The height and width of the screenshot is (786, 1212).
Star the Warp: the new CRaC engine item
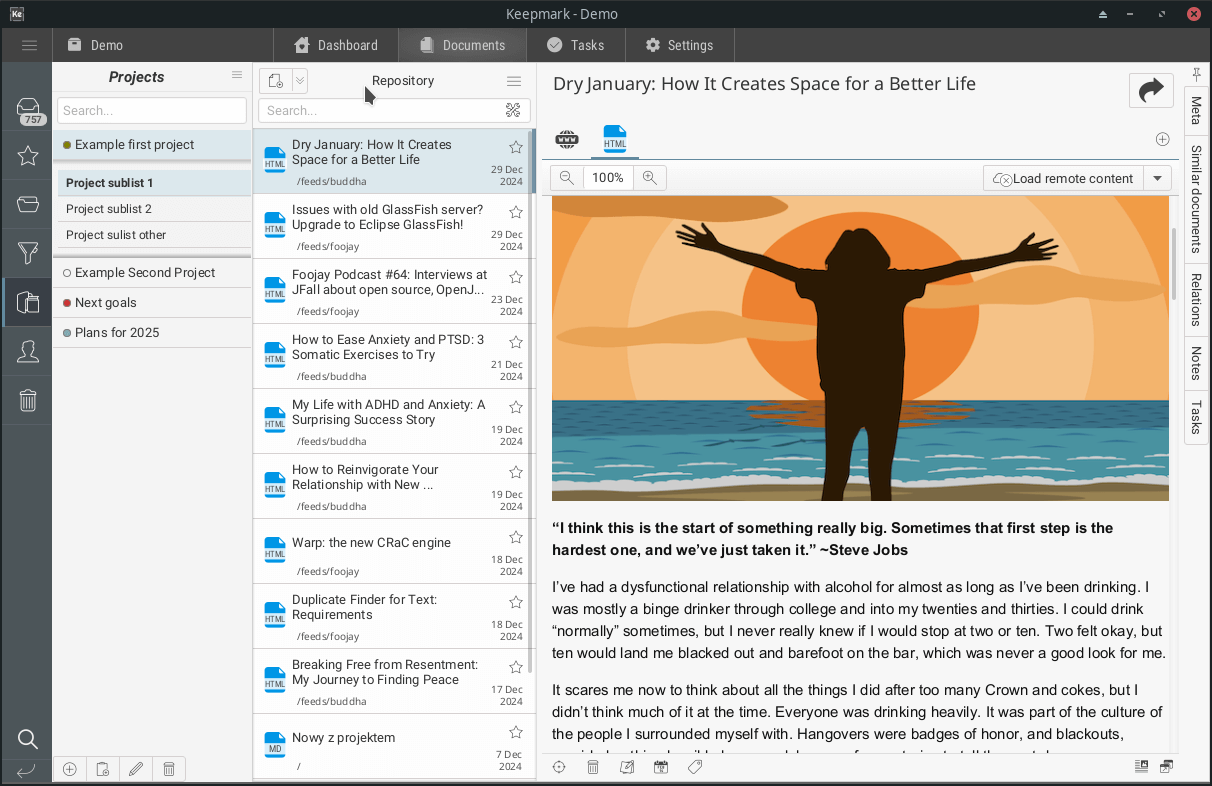516,537
